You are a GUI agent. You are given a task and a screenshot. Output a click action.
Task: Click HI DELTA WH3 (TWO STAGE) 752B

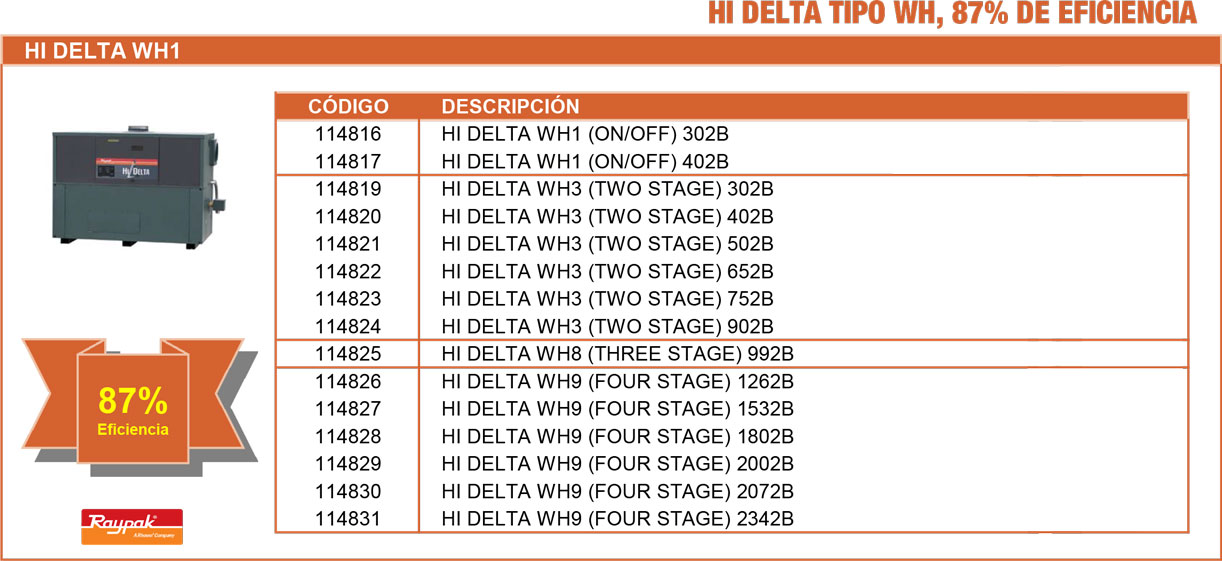[607, 299]
